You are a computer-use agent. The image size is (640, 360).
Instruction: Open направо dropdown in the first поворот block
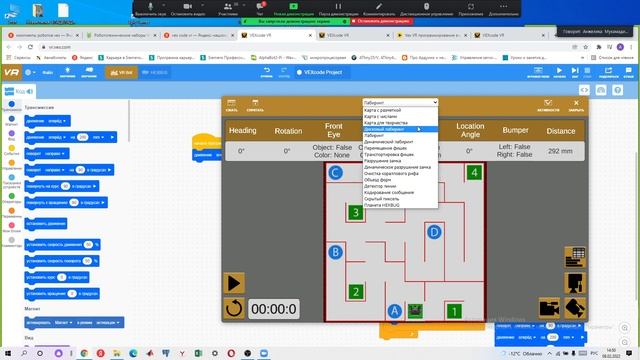click(x=55, y=153)
